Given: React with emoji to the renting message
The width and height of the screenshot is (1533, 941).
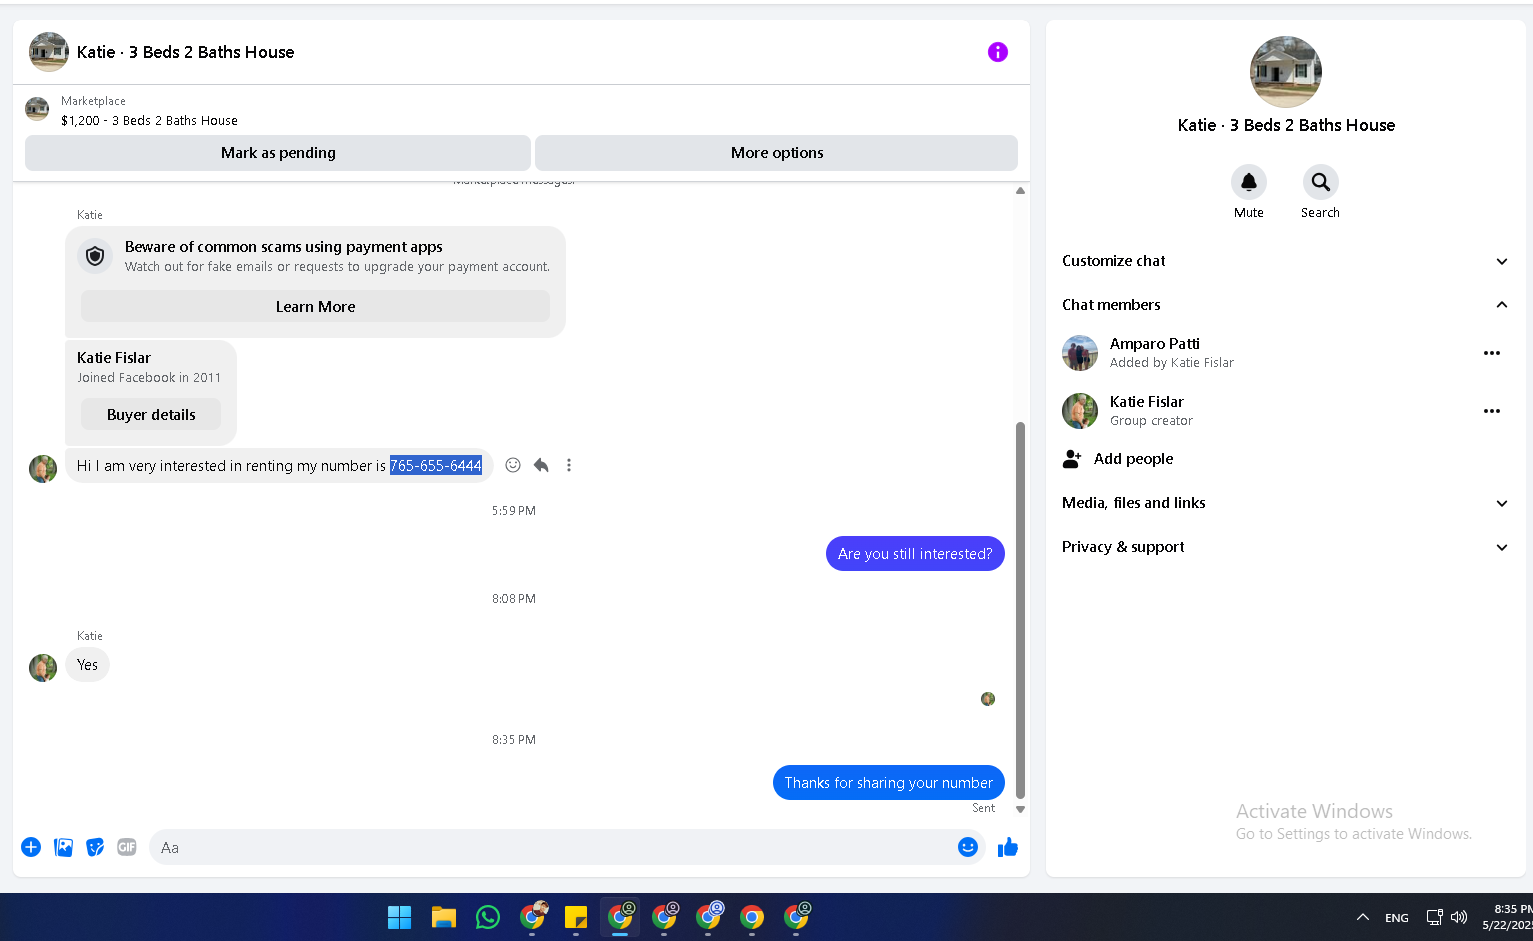Looking at the screenshot, I should coord(513,465).
